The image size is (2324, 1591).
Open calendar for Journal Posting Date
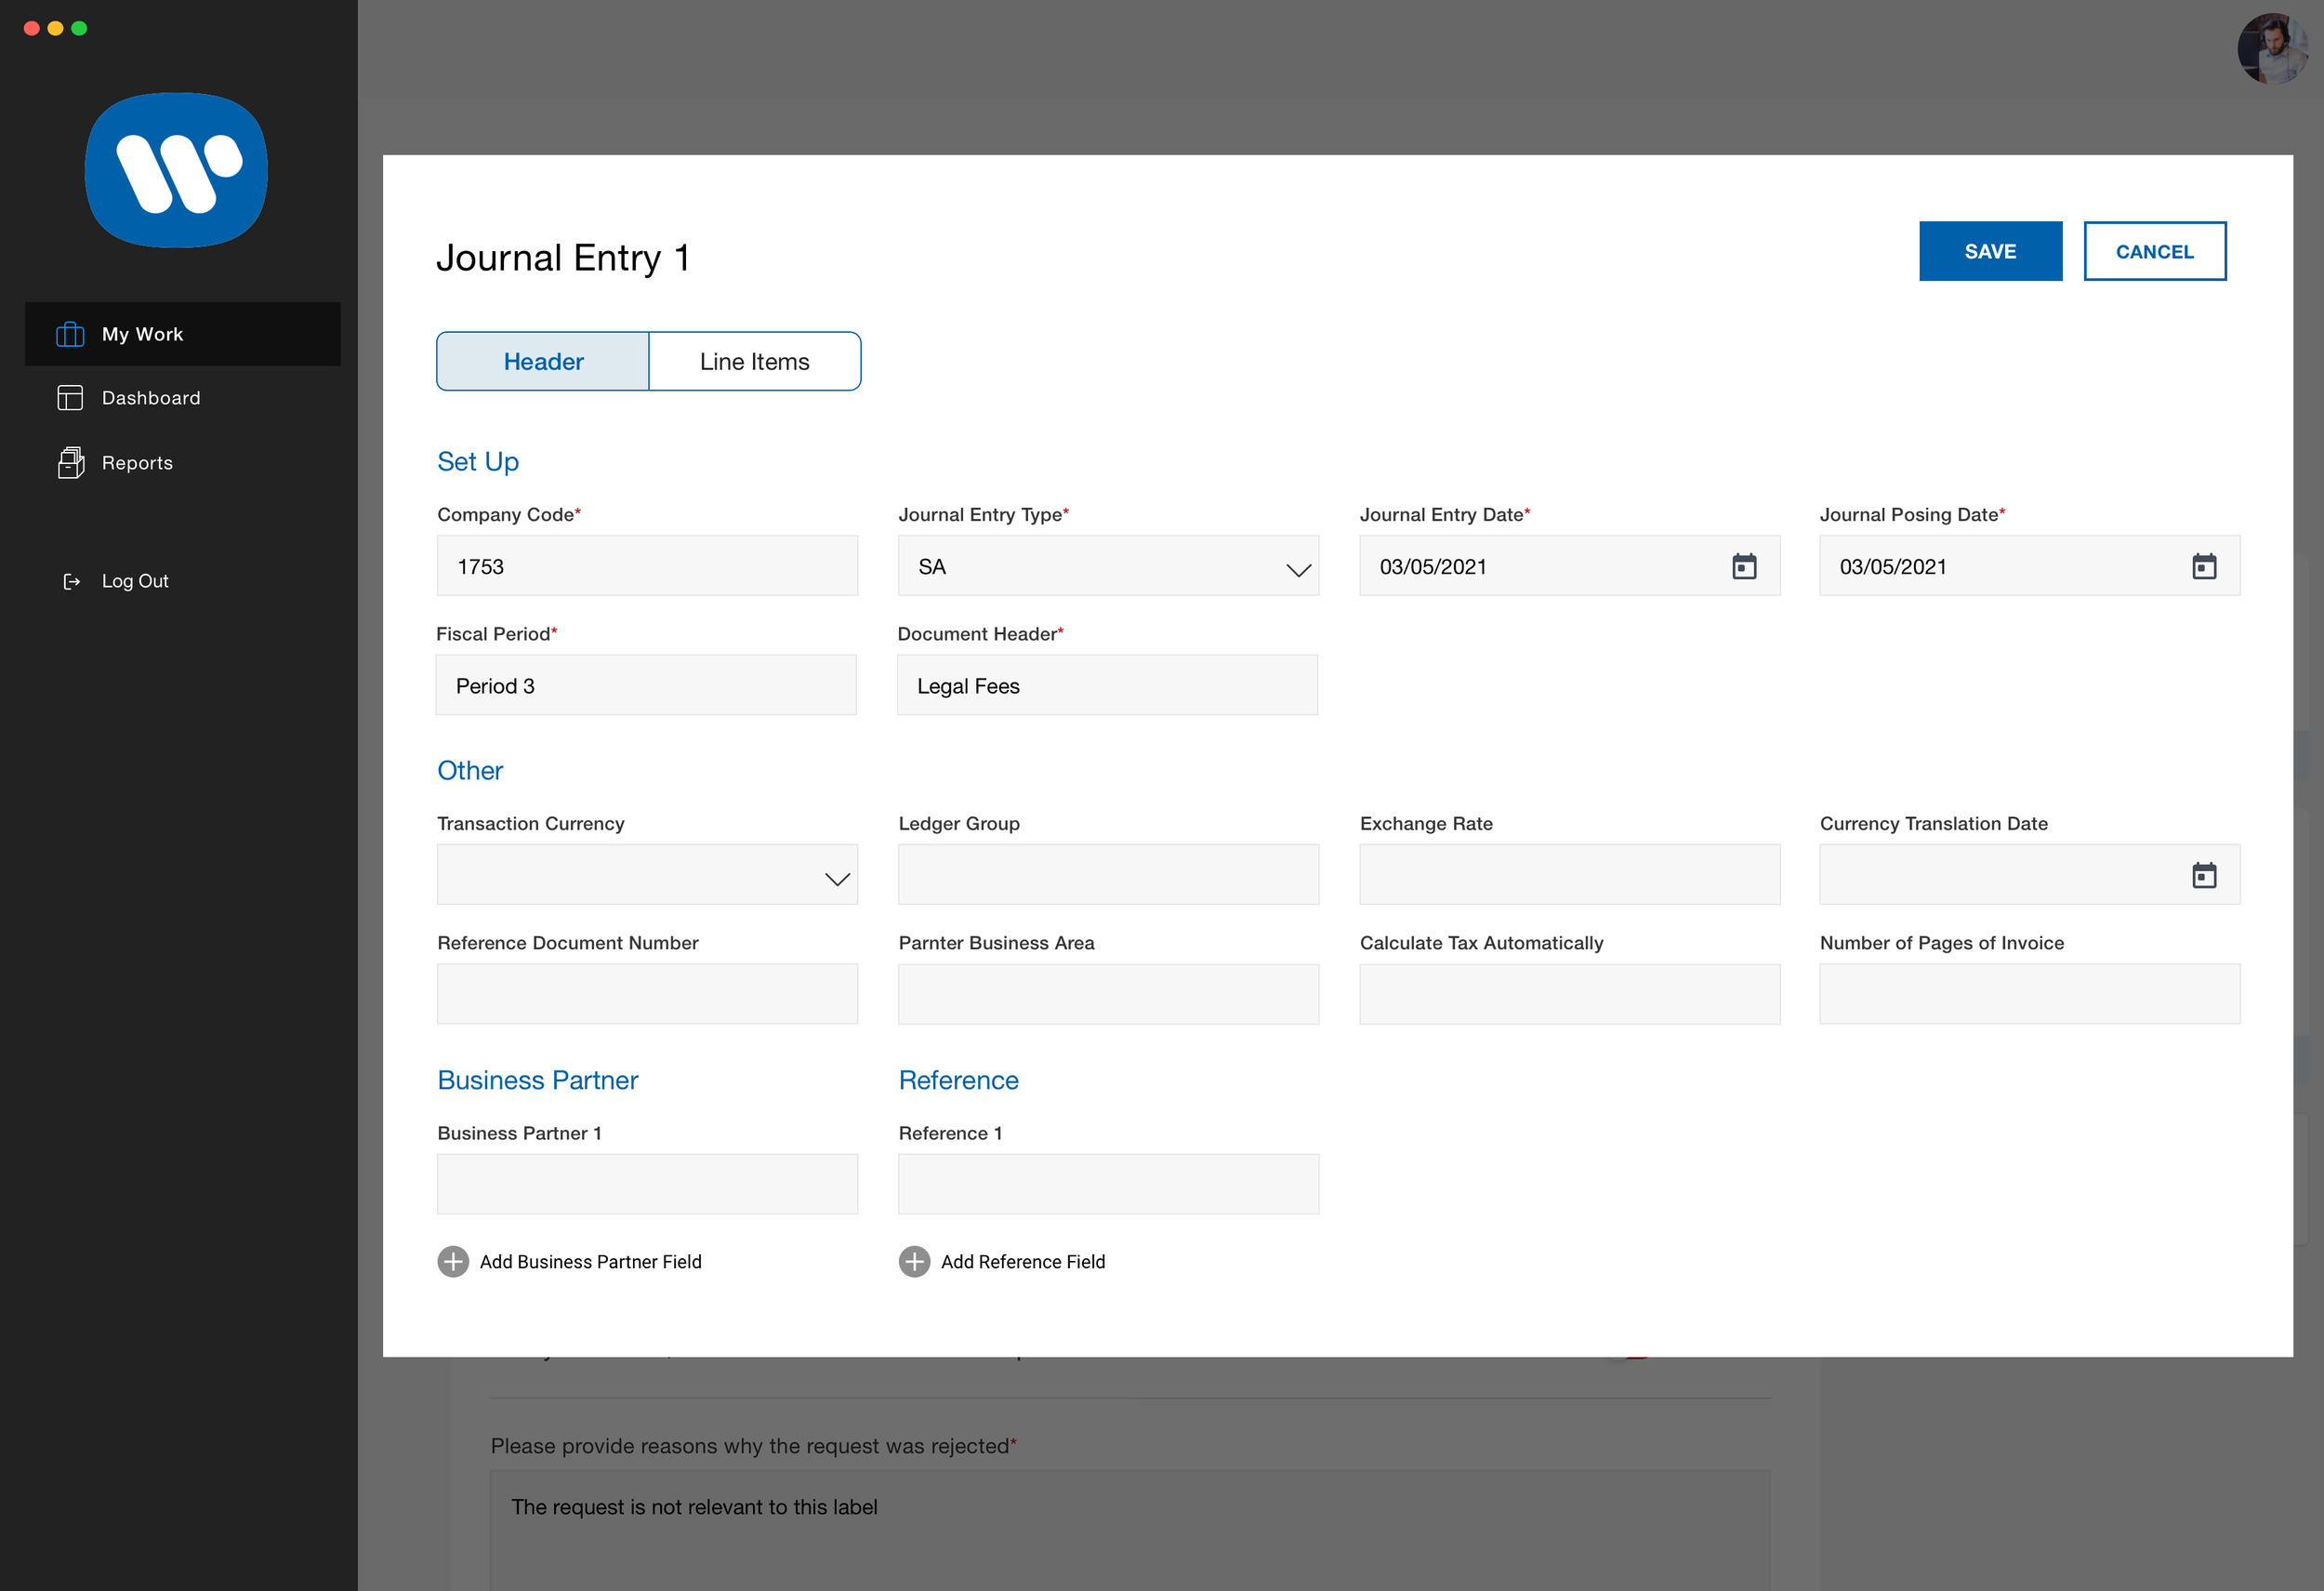pyautogui.click(x=2204, y=567)
